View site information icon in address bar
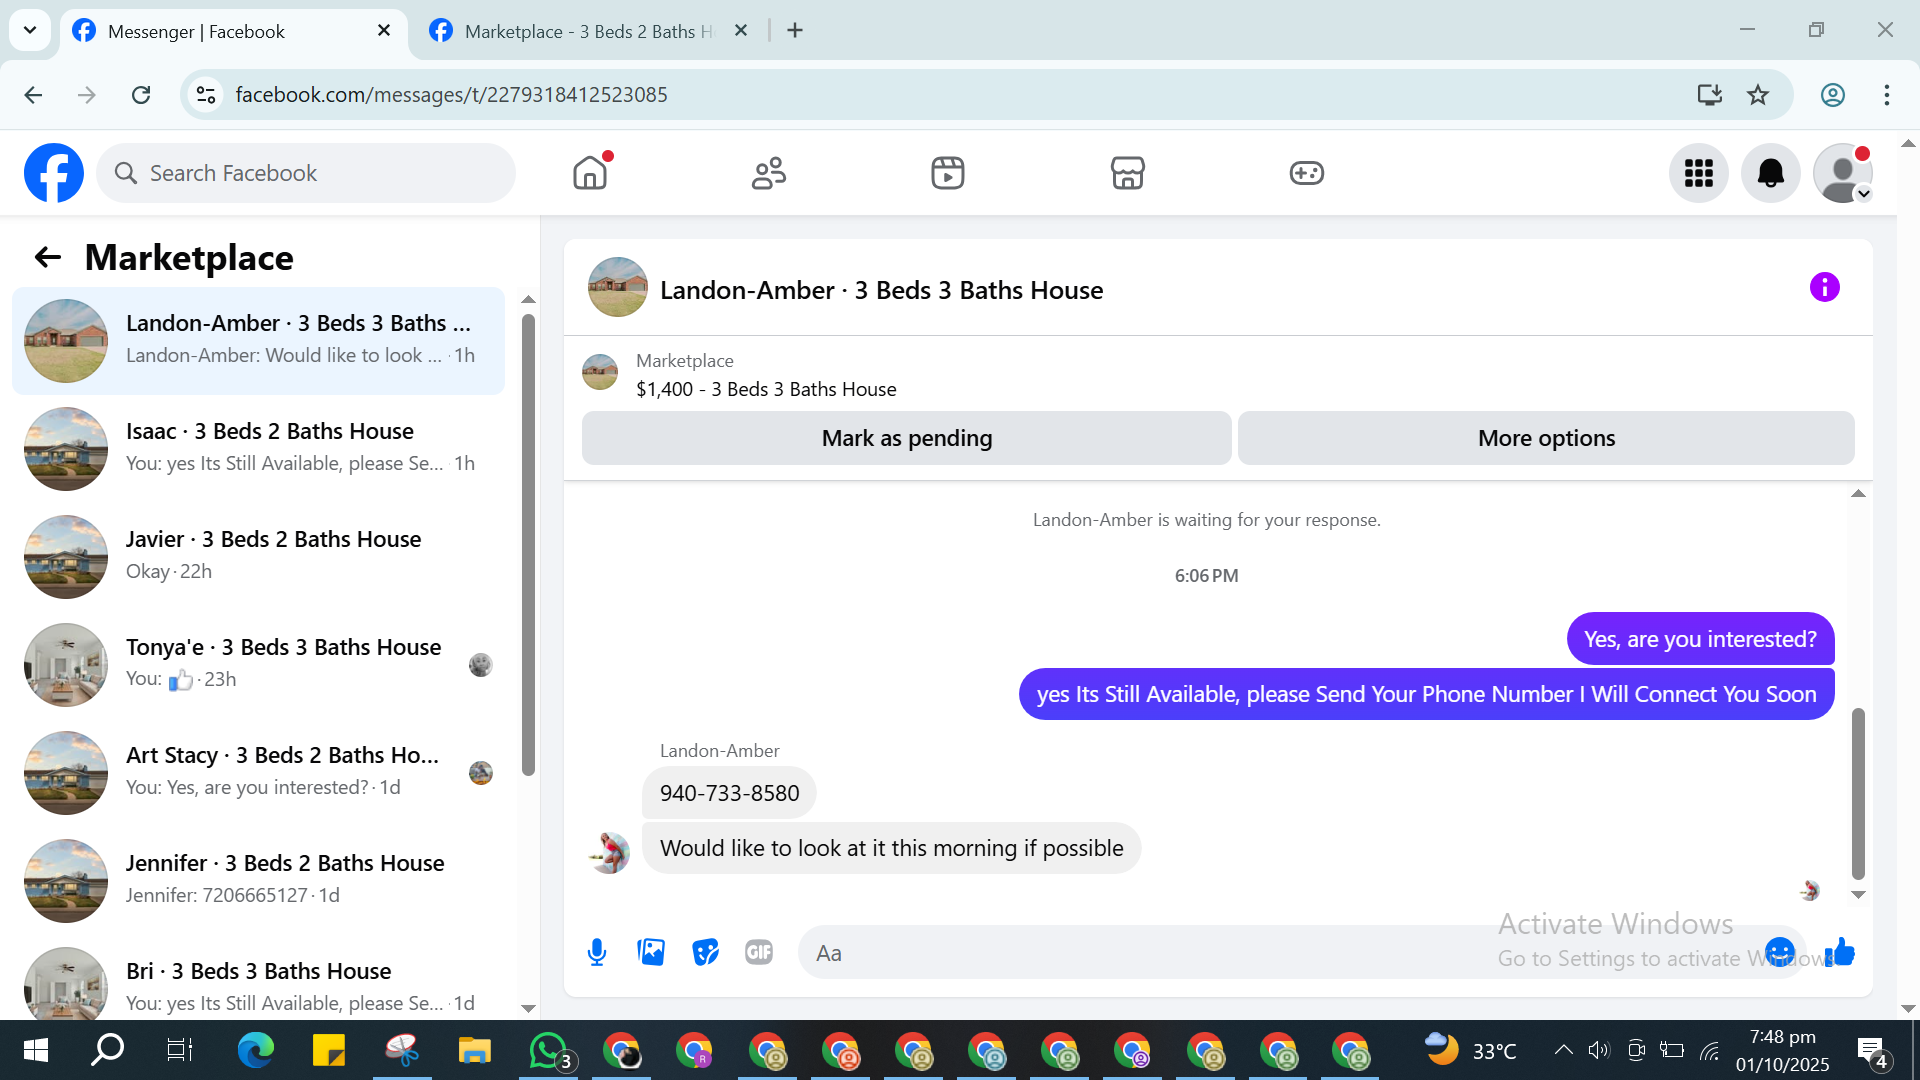This screenshot has width=1920, height=1080. tap(206, 95)
